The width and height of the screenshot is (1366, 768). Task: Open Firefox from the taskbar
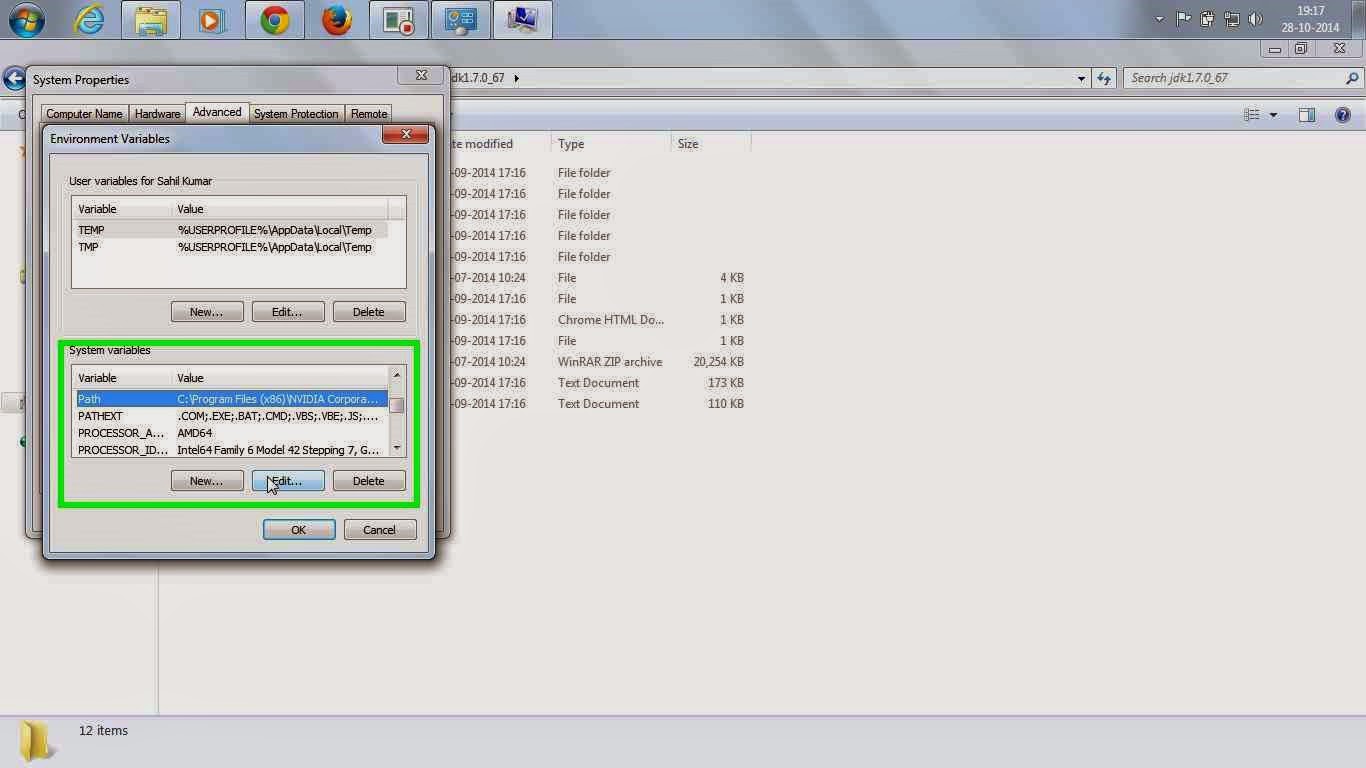pos(336,19)
